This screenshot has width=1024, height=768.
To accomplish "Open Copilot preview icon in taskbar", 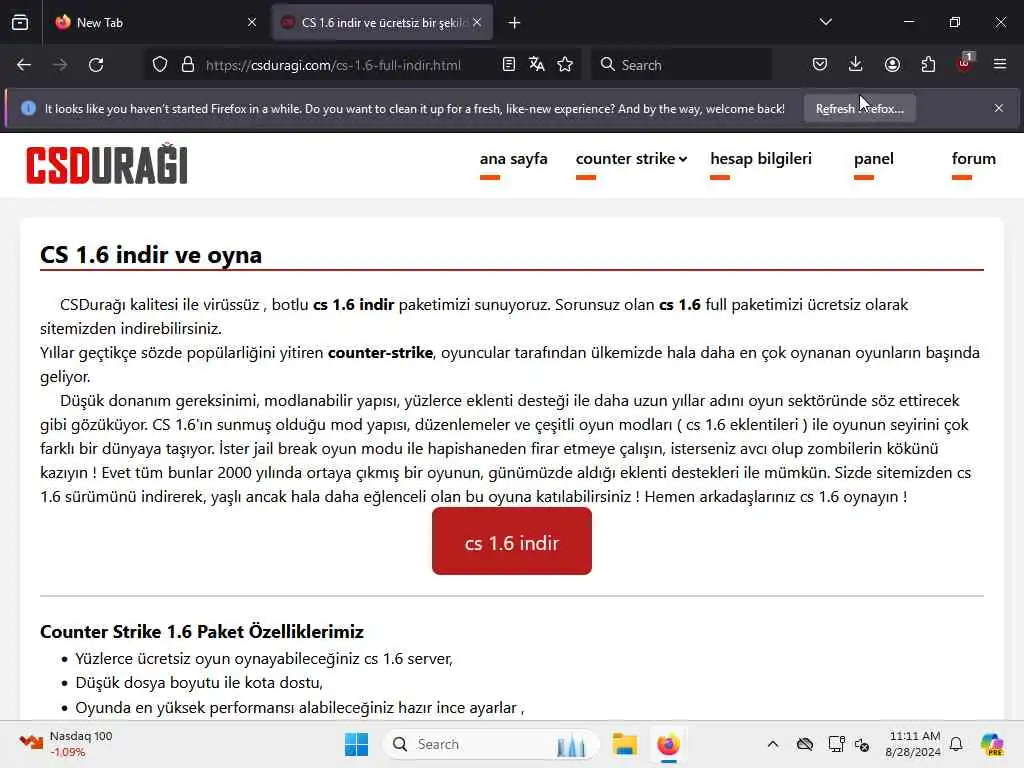I will (x=992, y=744).
